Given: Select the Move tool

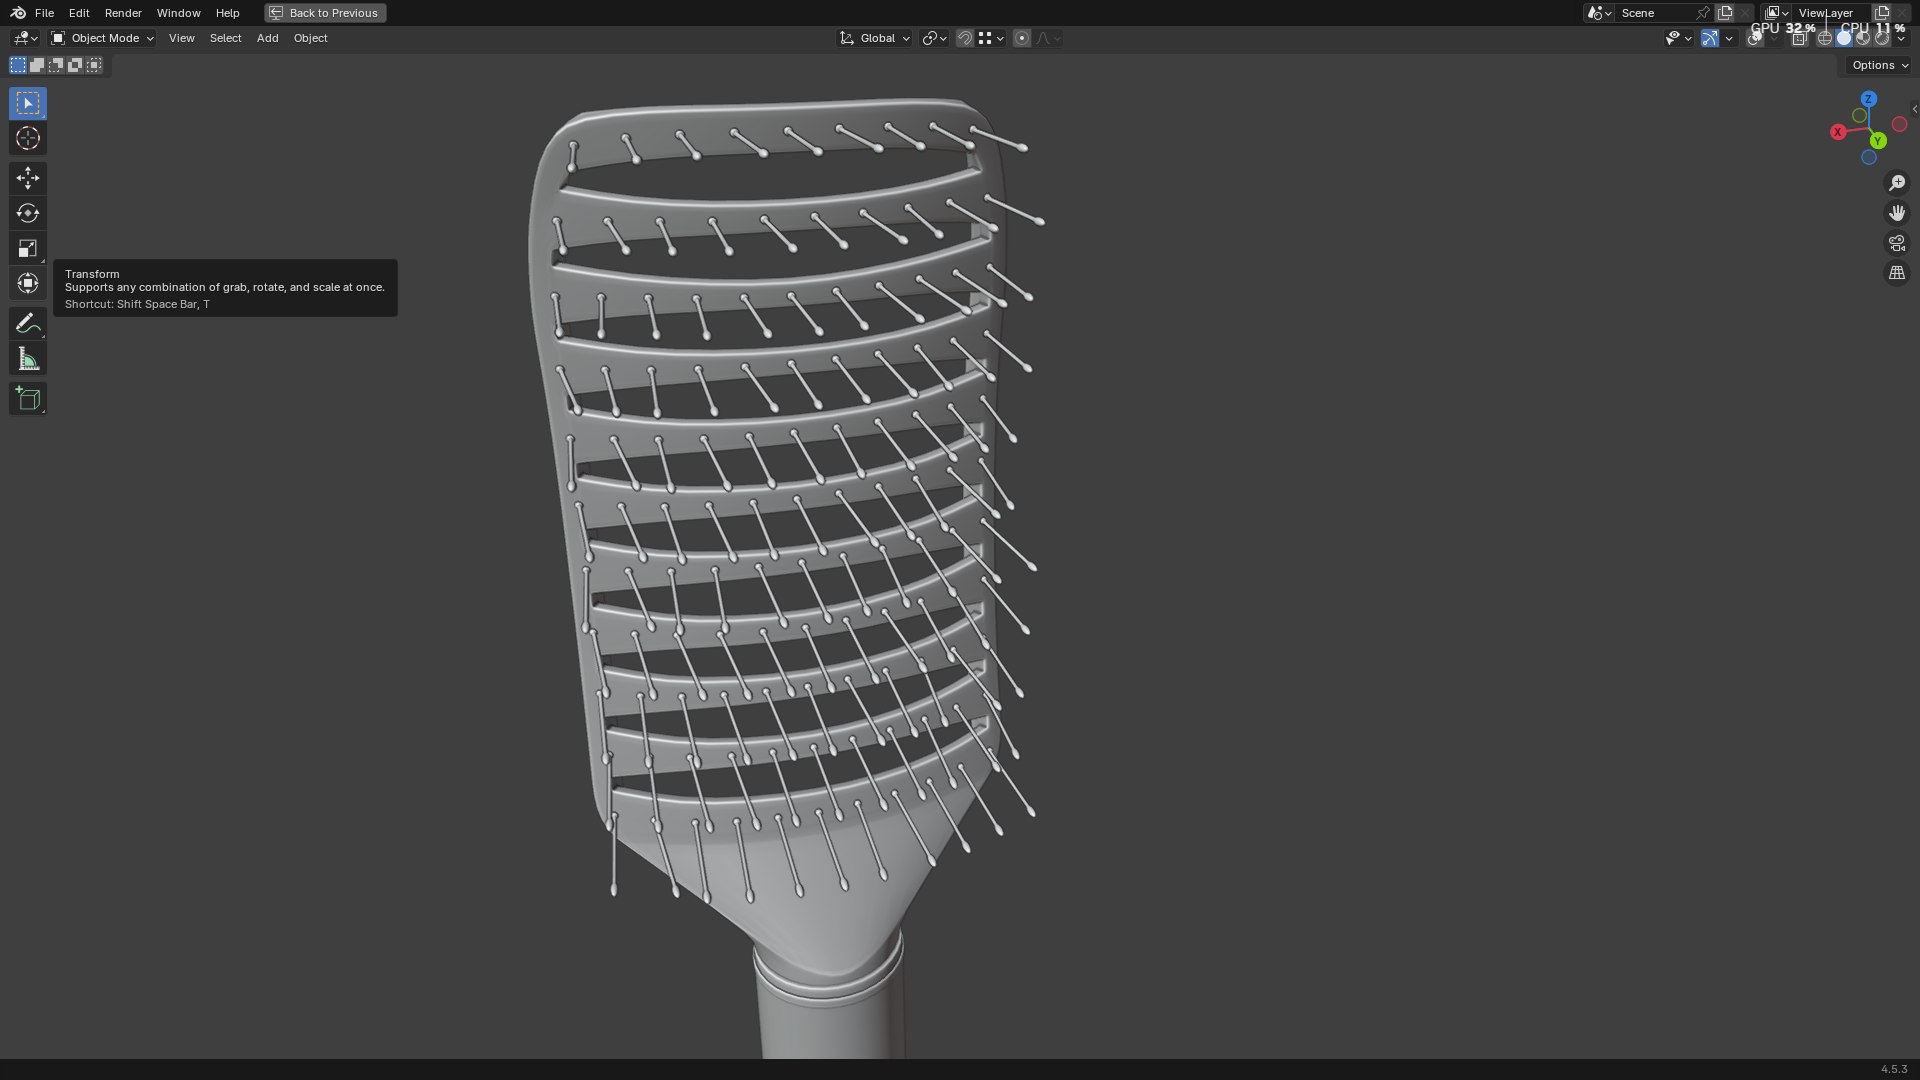Looking at the screenshot, I should click(28, 178).
